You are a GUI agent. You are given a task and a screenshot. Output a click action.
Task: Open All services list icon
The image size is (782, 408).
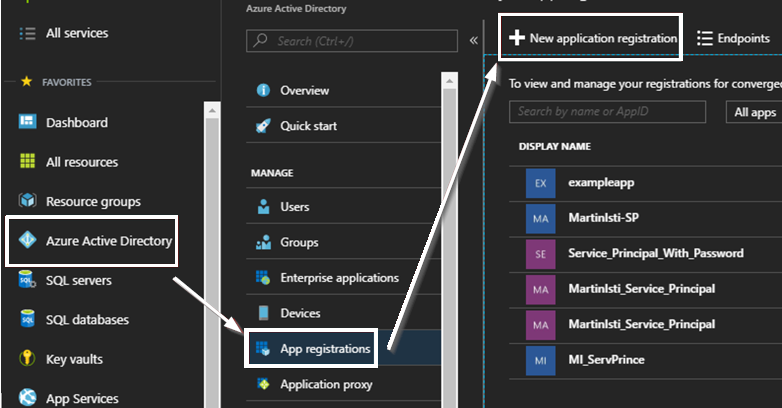point(27,33)
